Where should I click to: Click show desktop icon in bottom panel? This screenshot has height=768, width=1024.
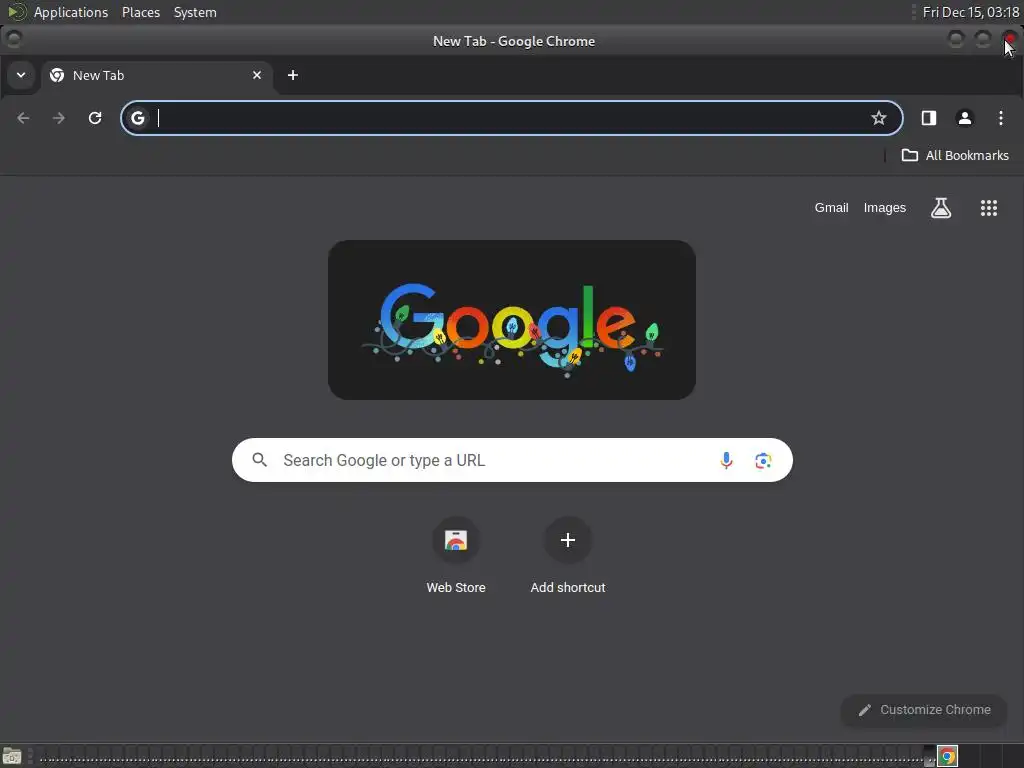pos(12,756)
